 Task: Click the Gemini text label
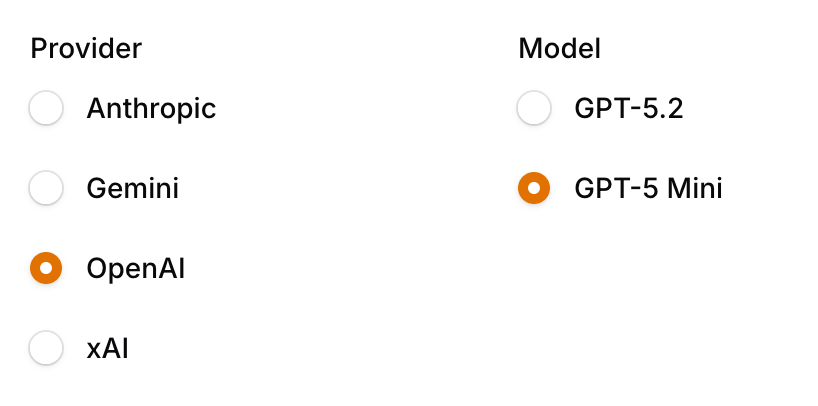point(133,188)
